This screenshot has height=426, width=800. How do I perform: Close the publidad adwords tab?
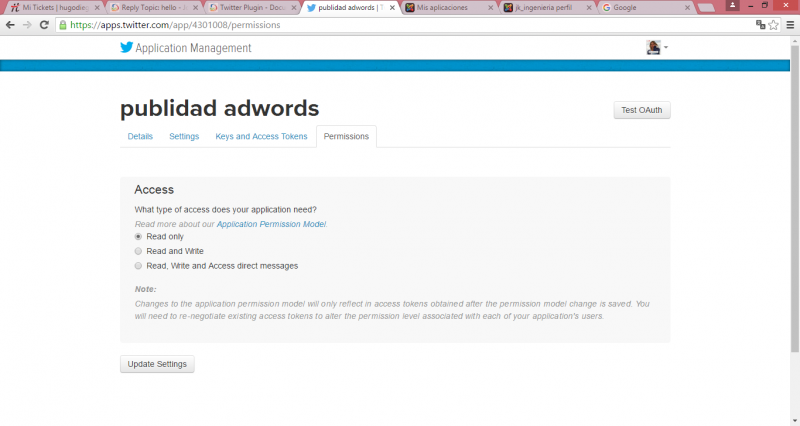point(392,8)
